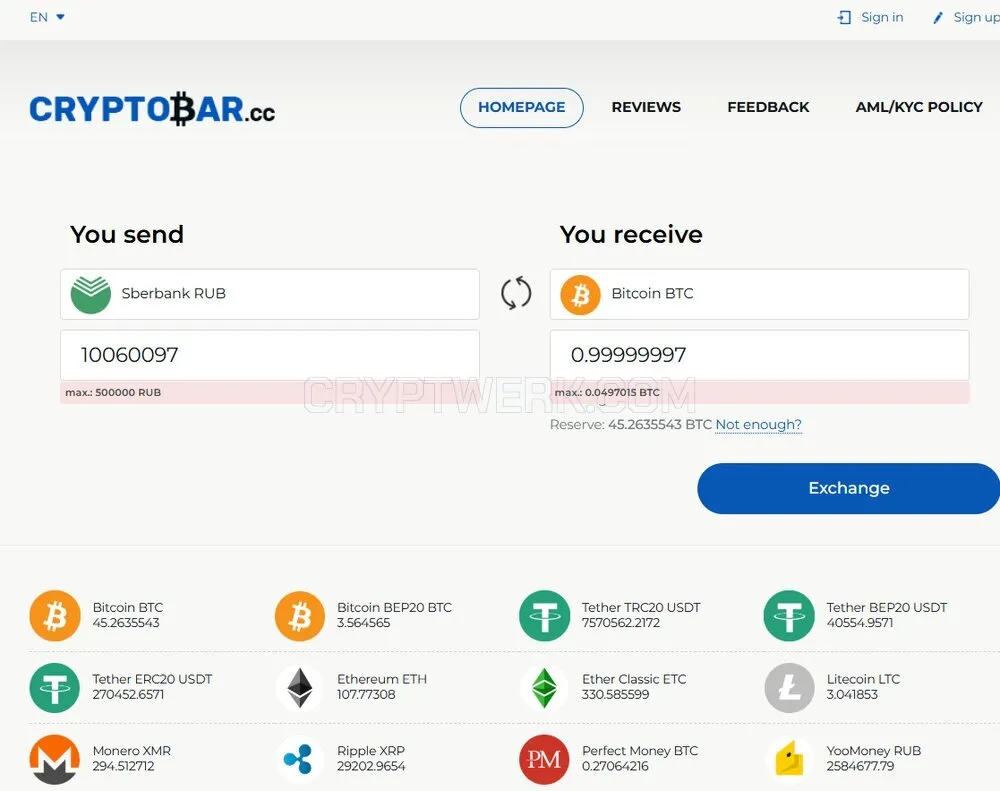1000x791 pixels.
Task: Click the You send heading
Action: click(127, 235)
